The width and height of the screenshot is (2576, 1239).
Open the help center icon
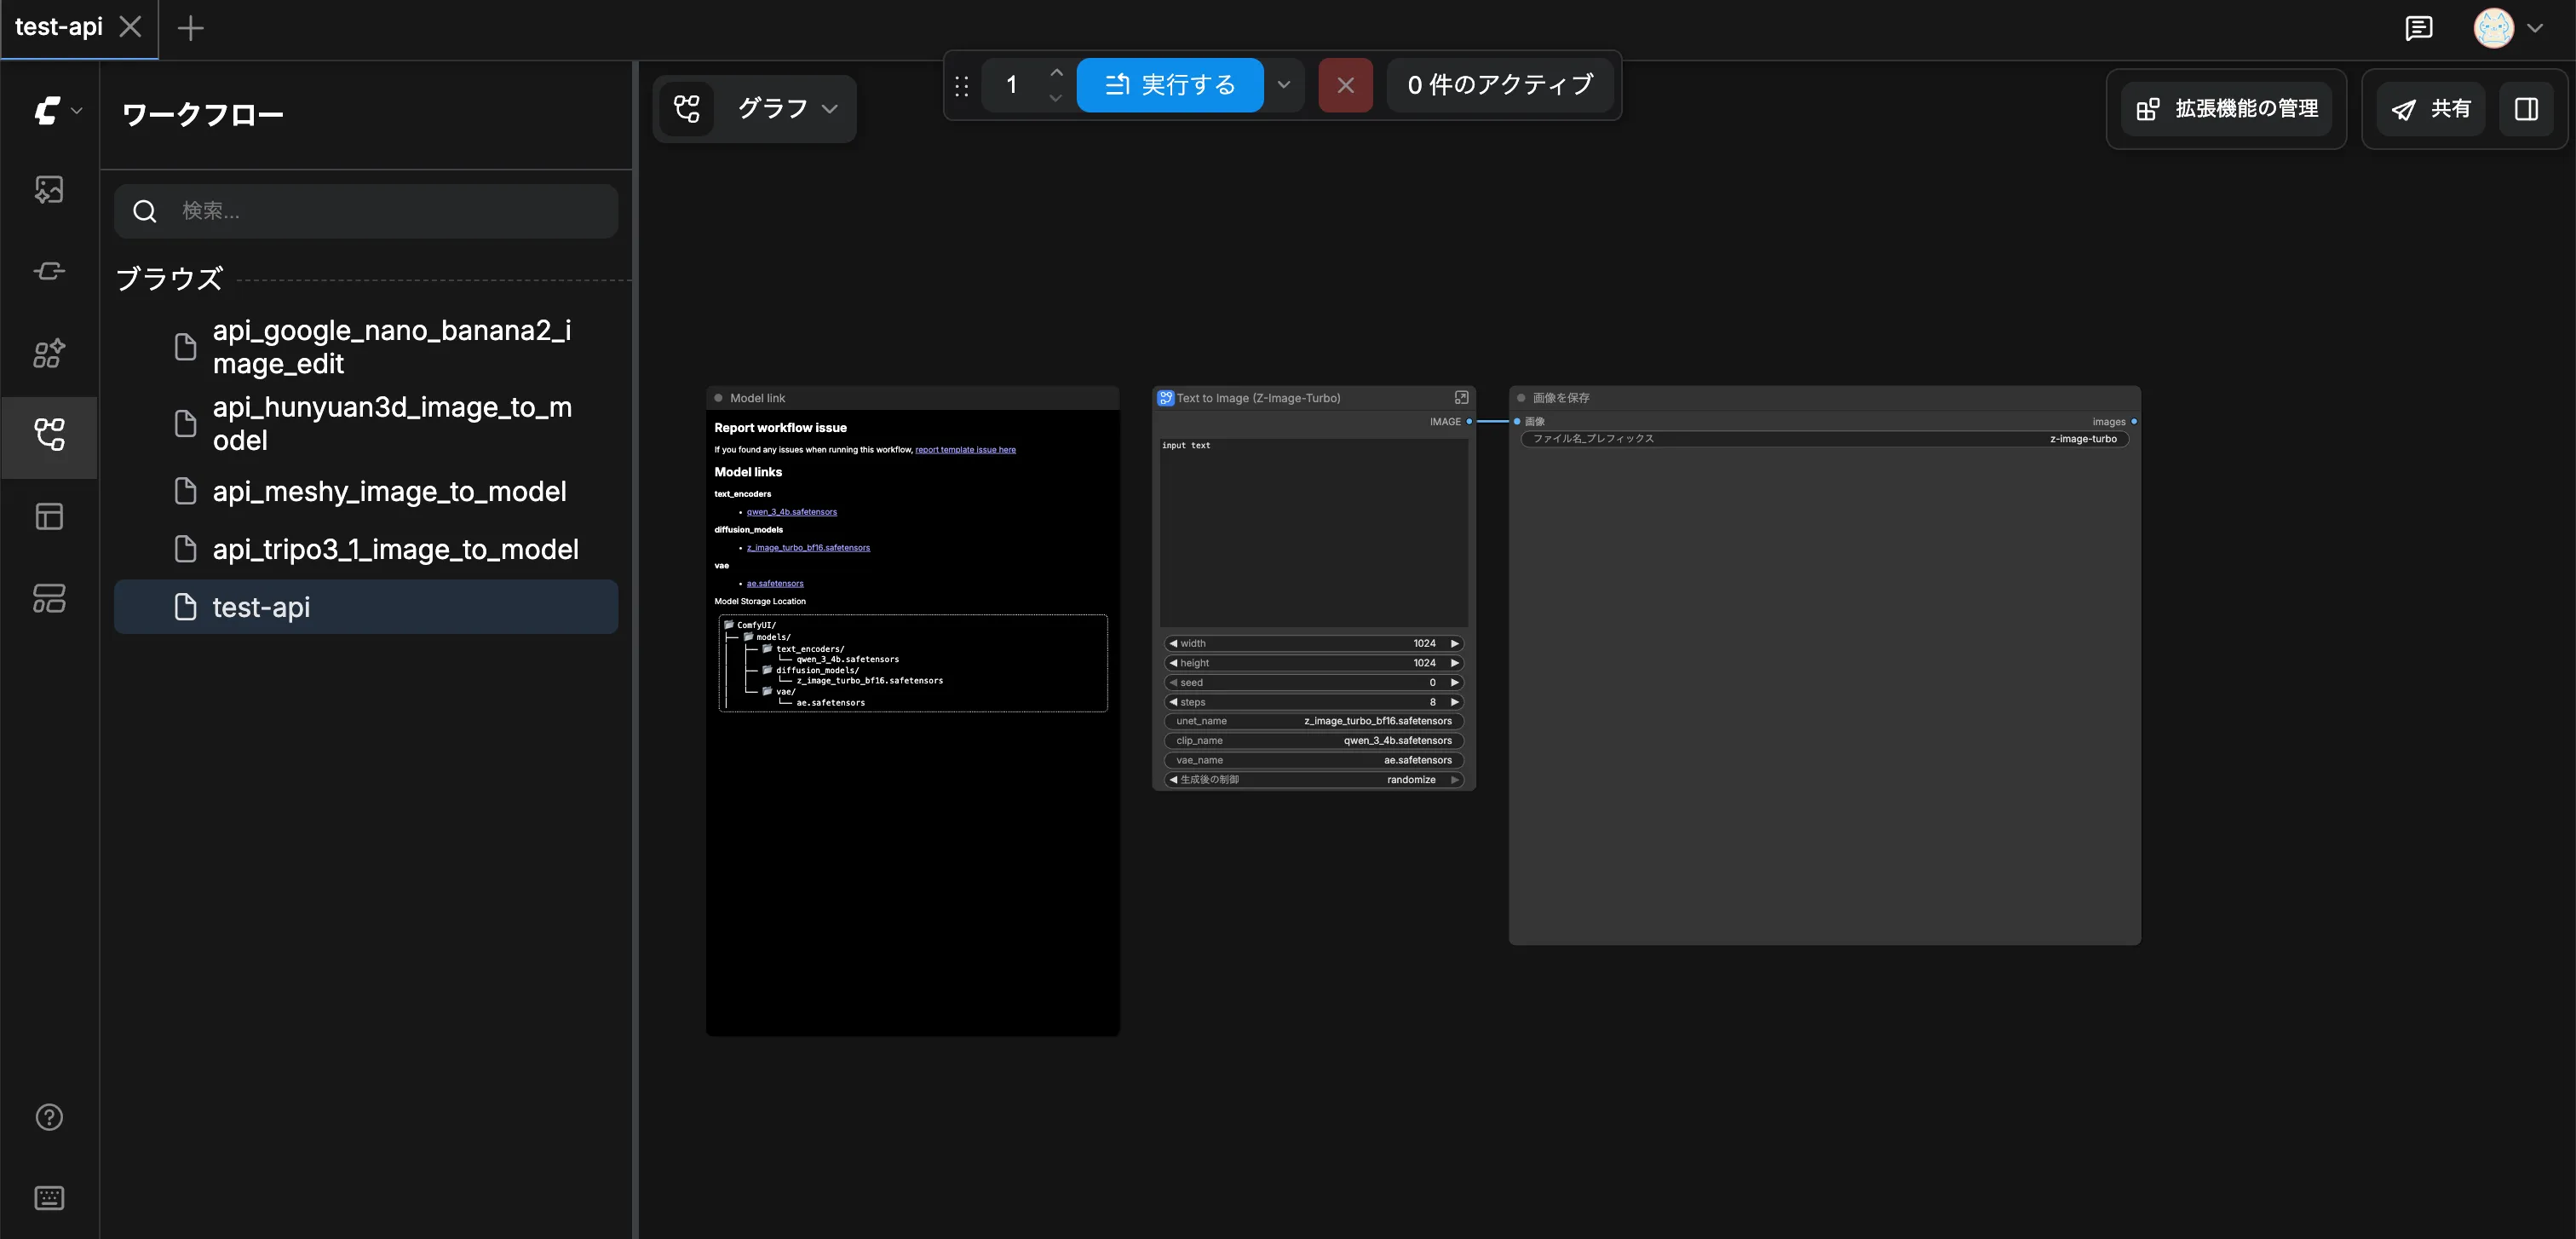tap(49, 1117)
